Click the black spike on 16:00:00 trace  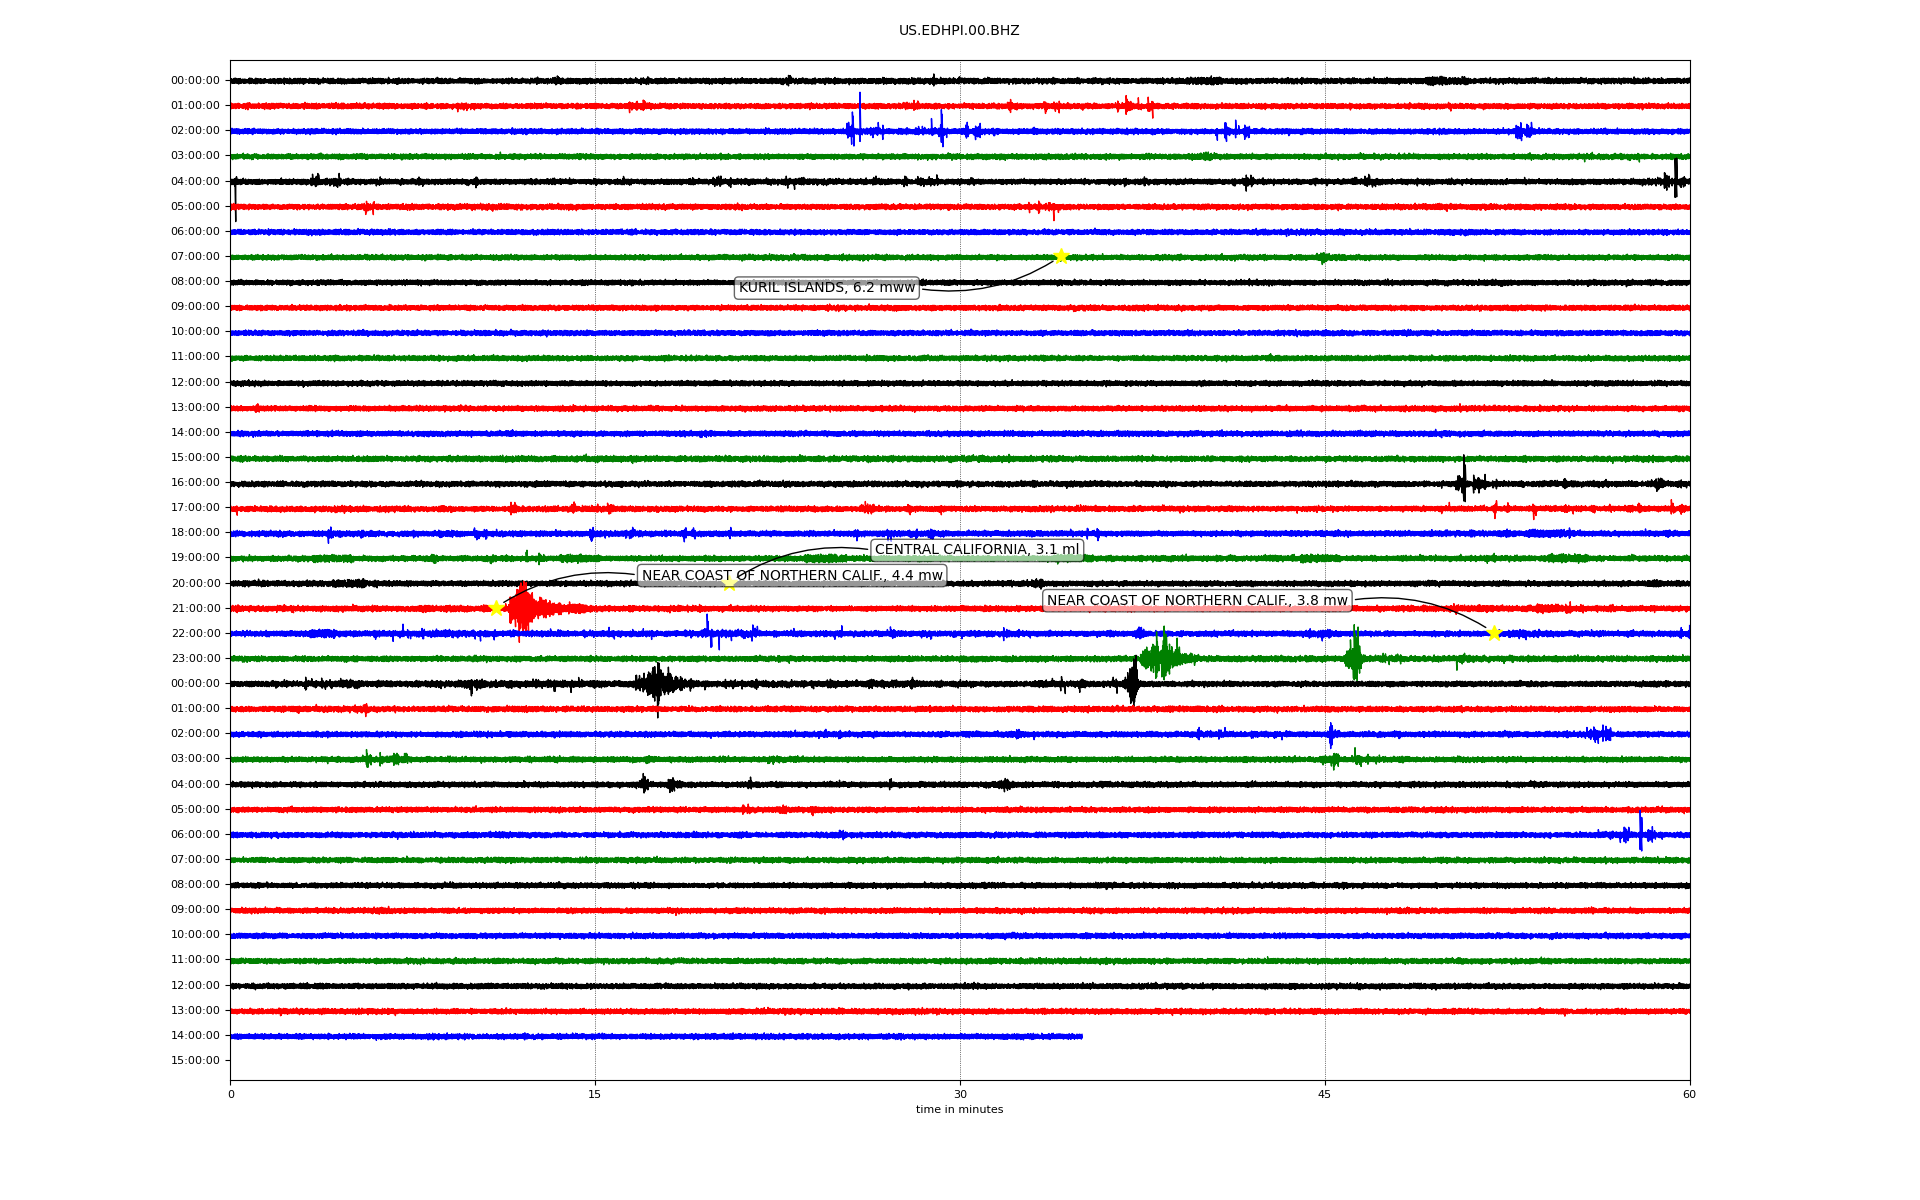pos(1464,480)
